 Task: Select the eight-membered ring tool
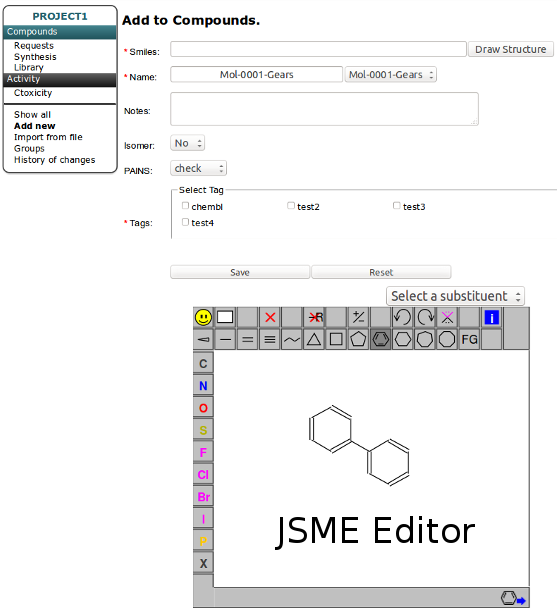tap(447, 340)
